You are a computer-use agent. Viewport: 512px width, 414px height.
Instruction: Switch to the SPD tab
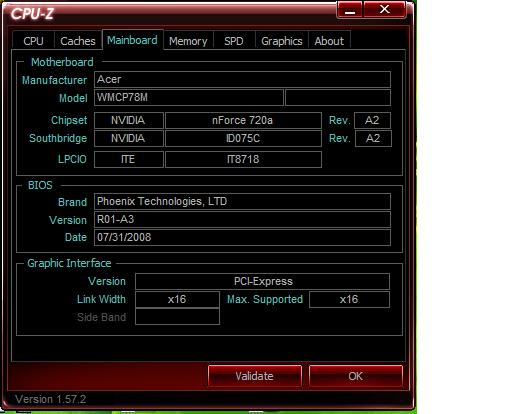point(234,41)
